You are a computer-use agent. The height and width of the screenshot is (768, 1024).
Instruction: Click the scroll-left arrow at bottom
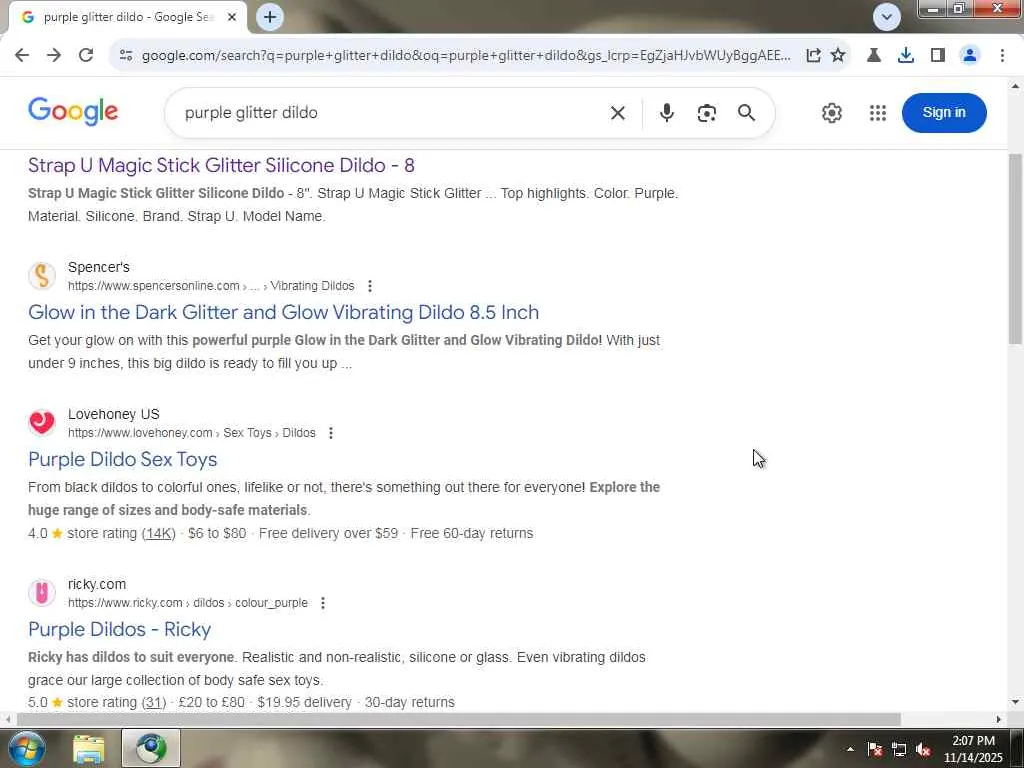(7, 720)
